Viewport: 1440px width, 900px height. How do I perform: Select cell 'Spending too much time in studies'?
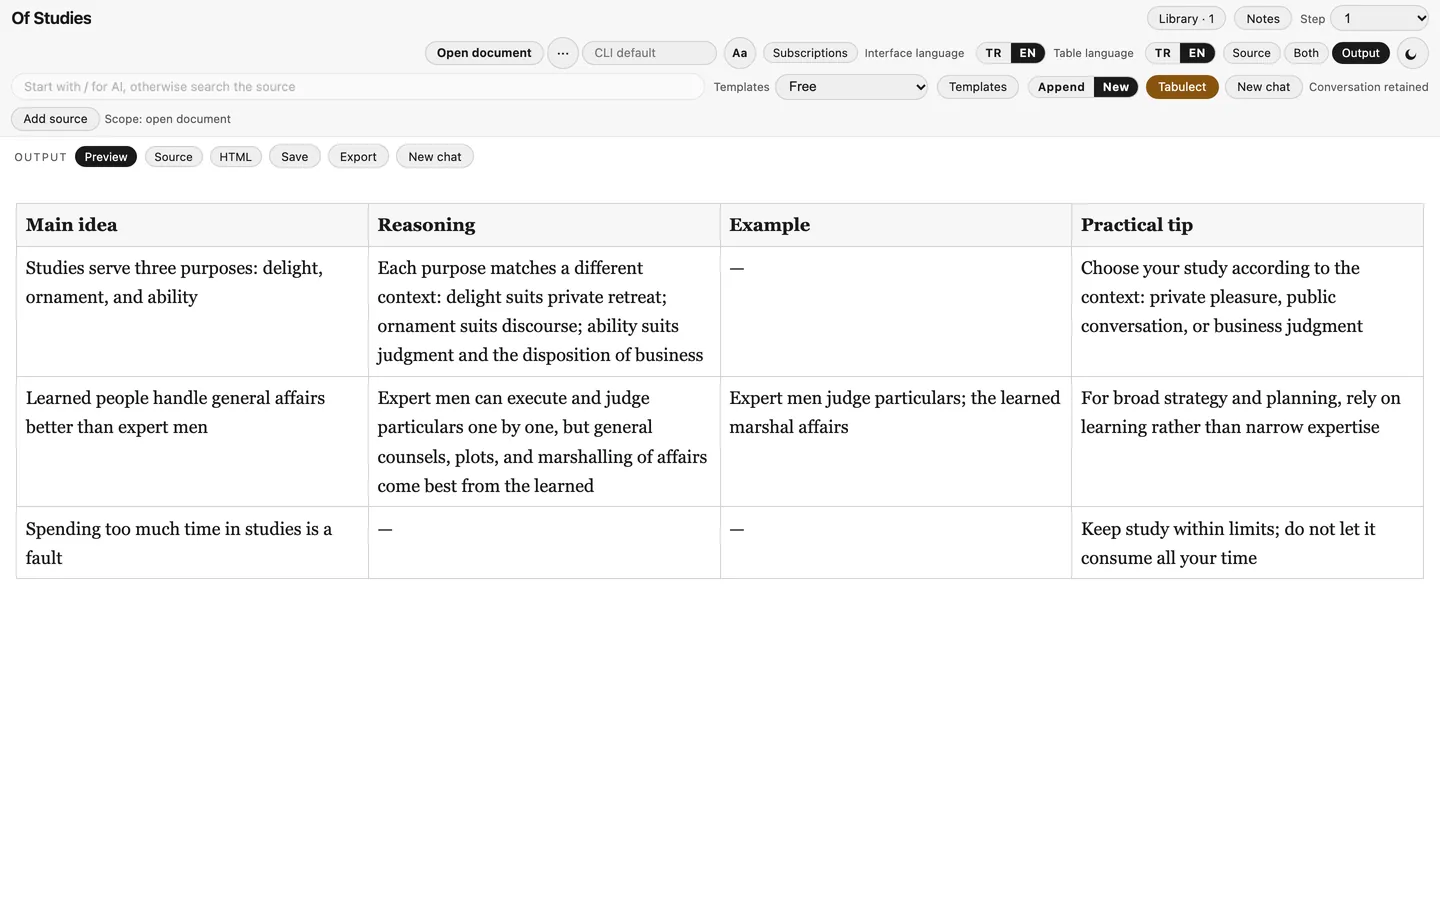click(x=192, y=543)
